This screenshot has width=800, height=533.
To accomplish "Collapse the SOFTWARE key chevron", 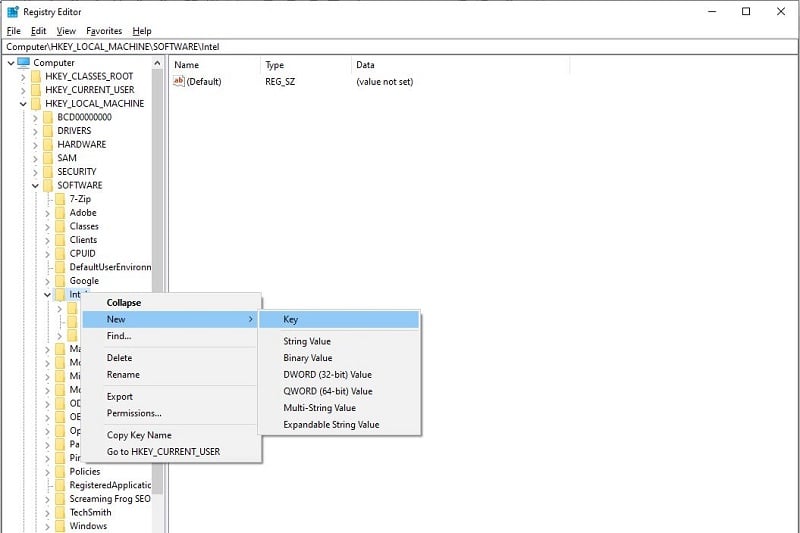I will tap(35, 186).
